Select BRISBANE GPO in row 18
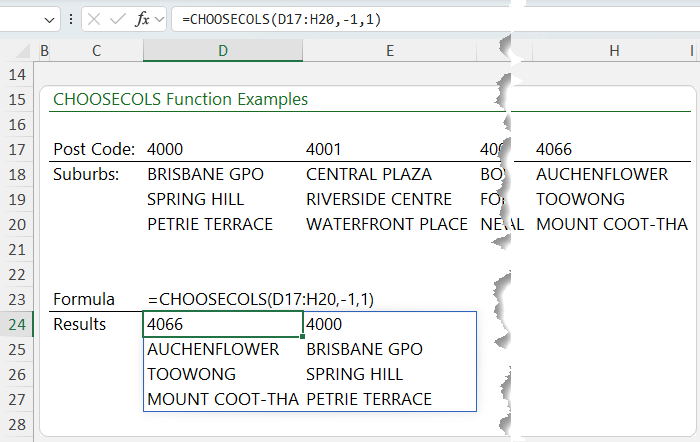700x442 pixels. 205,174
